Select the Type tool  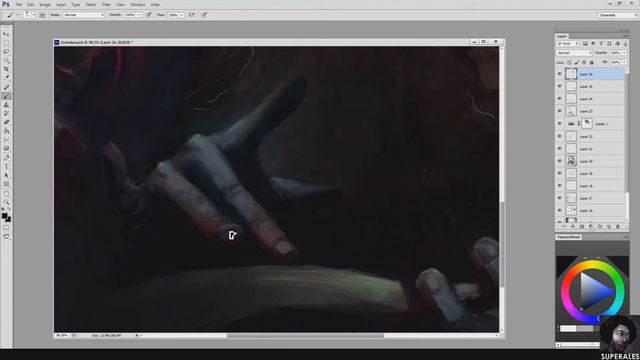tap(6, 167)
